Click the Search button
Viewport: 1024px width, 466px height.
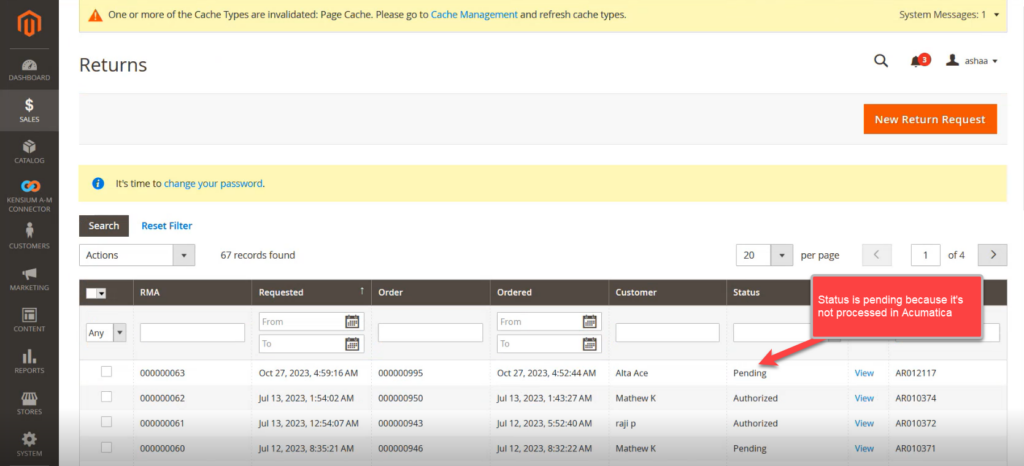(104, 226)
